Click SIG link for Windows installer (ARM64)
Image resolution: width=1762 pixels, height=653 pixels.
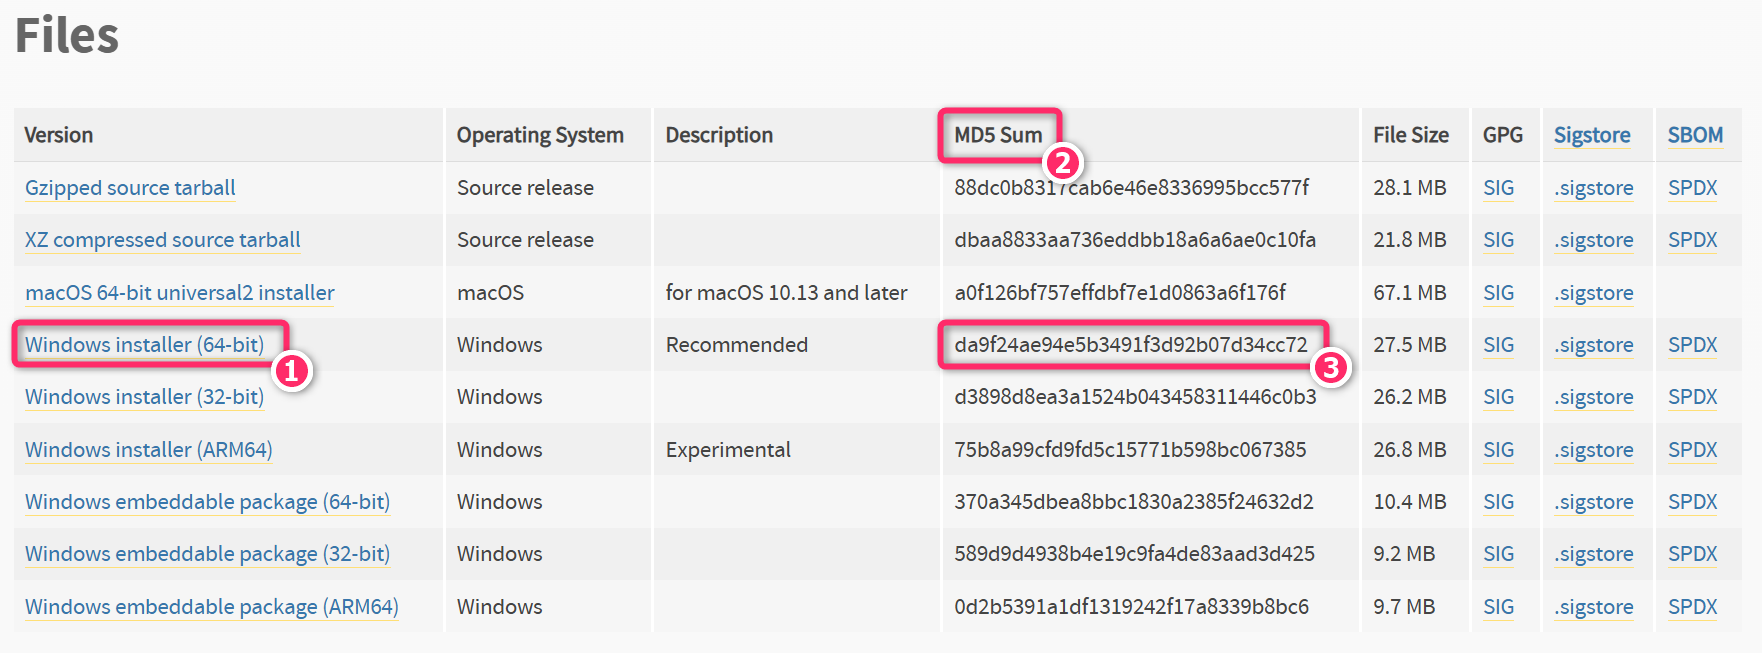[1498, 450]
